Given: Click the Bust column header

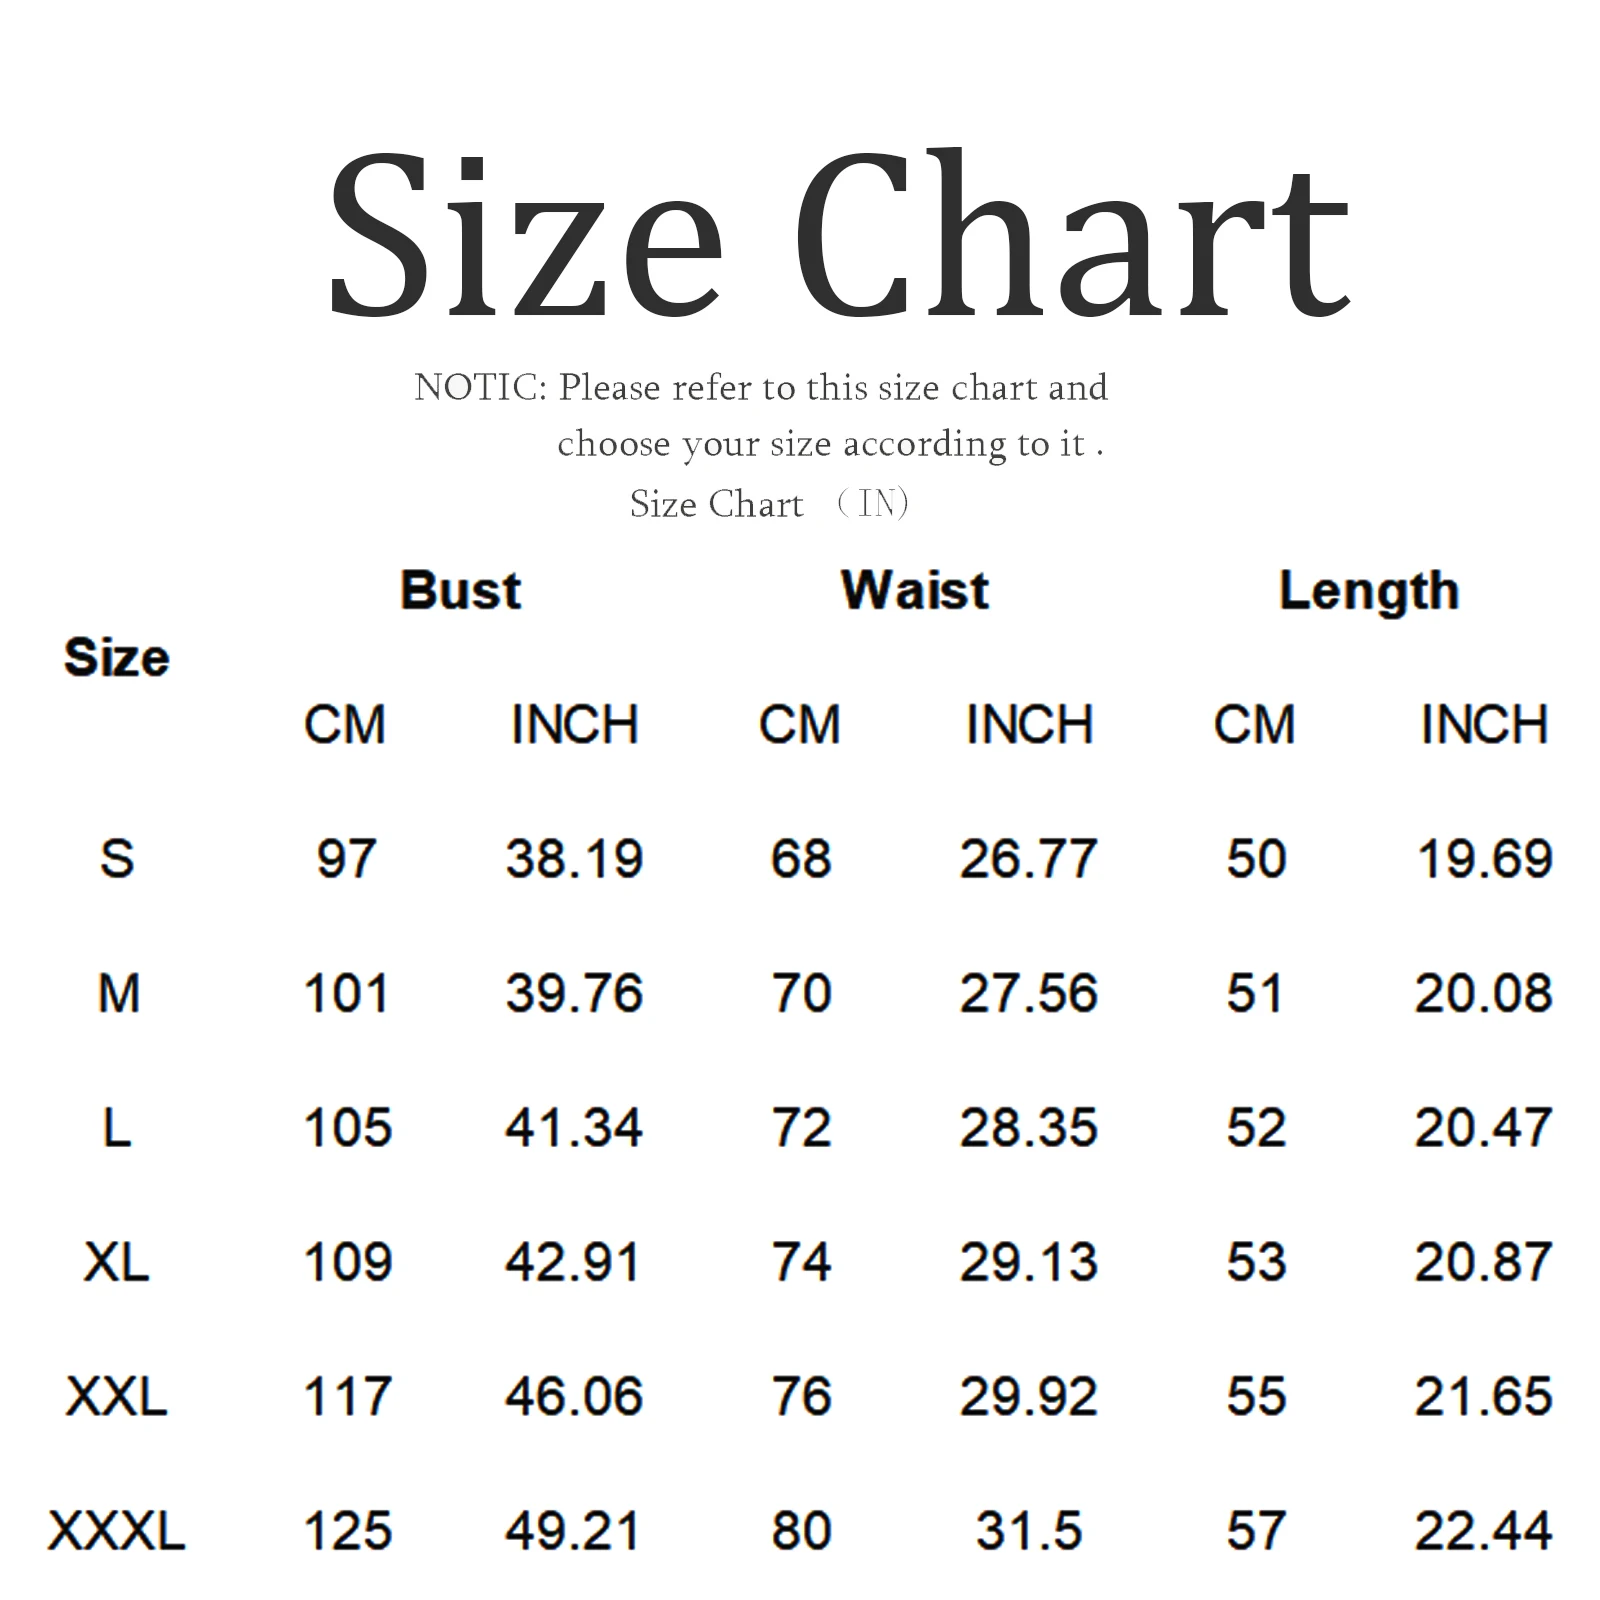Looking at the screenshot, I should pyautogui.click(x=460, y=590).
